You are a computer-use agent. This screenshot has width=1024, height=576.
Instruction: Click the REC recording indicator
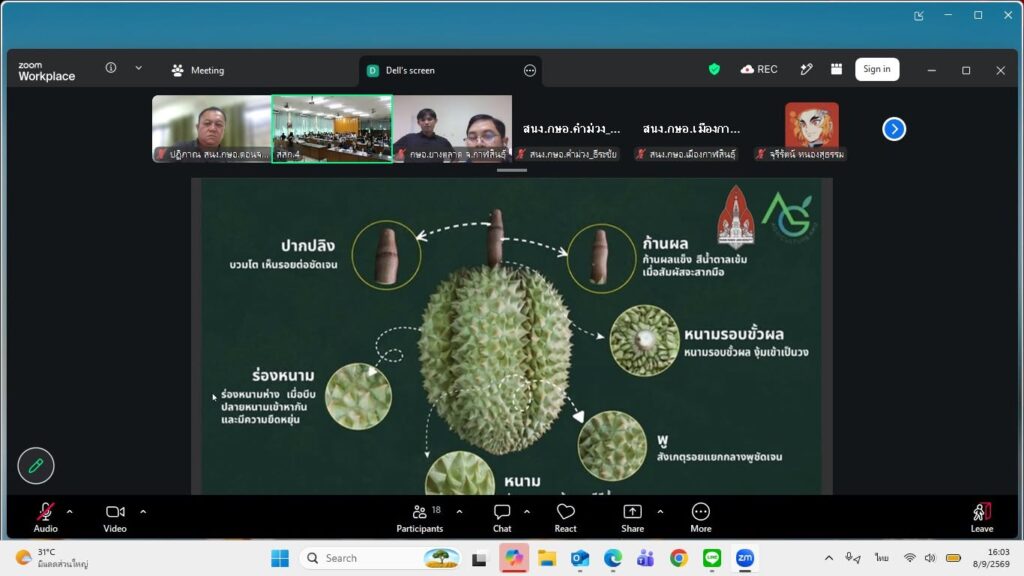[x=759, y=69]
